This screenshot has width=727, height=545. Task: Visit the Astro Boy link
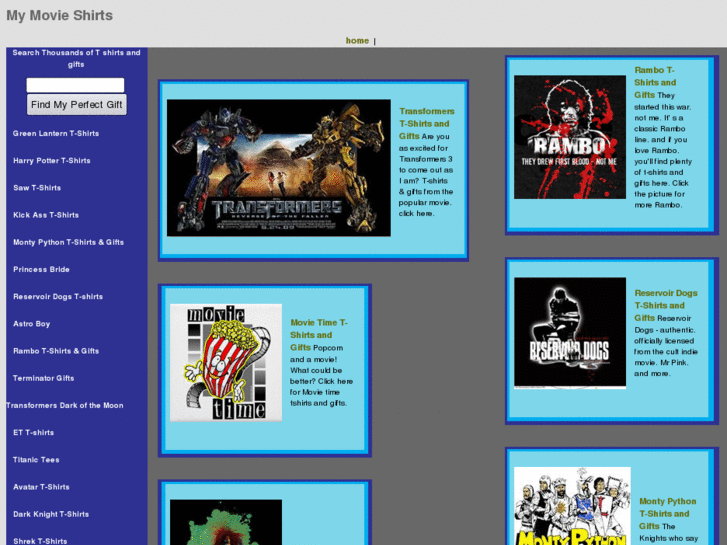[32, 324]
